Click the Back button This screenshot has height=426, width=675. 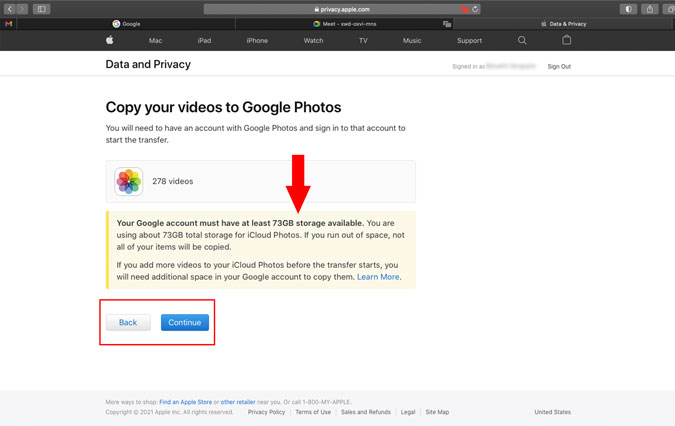point(128,322)
